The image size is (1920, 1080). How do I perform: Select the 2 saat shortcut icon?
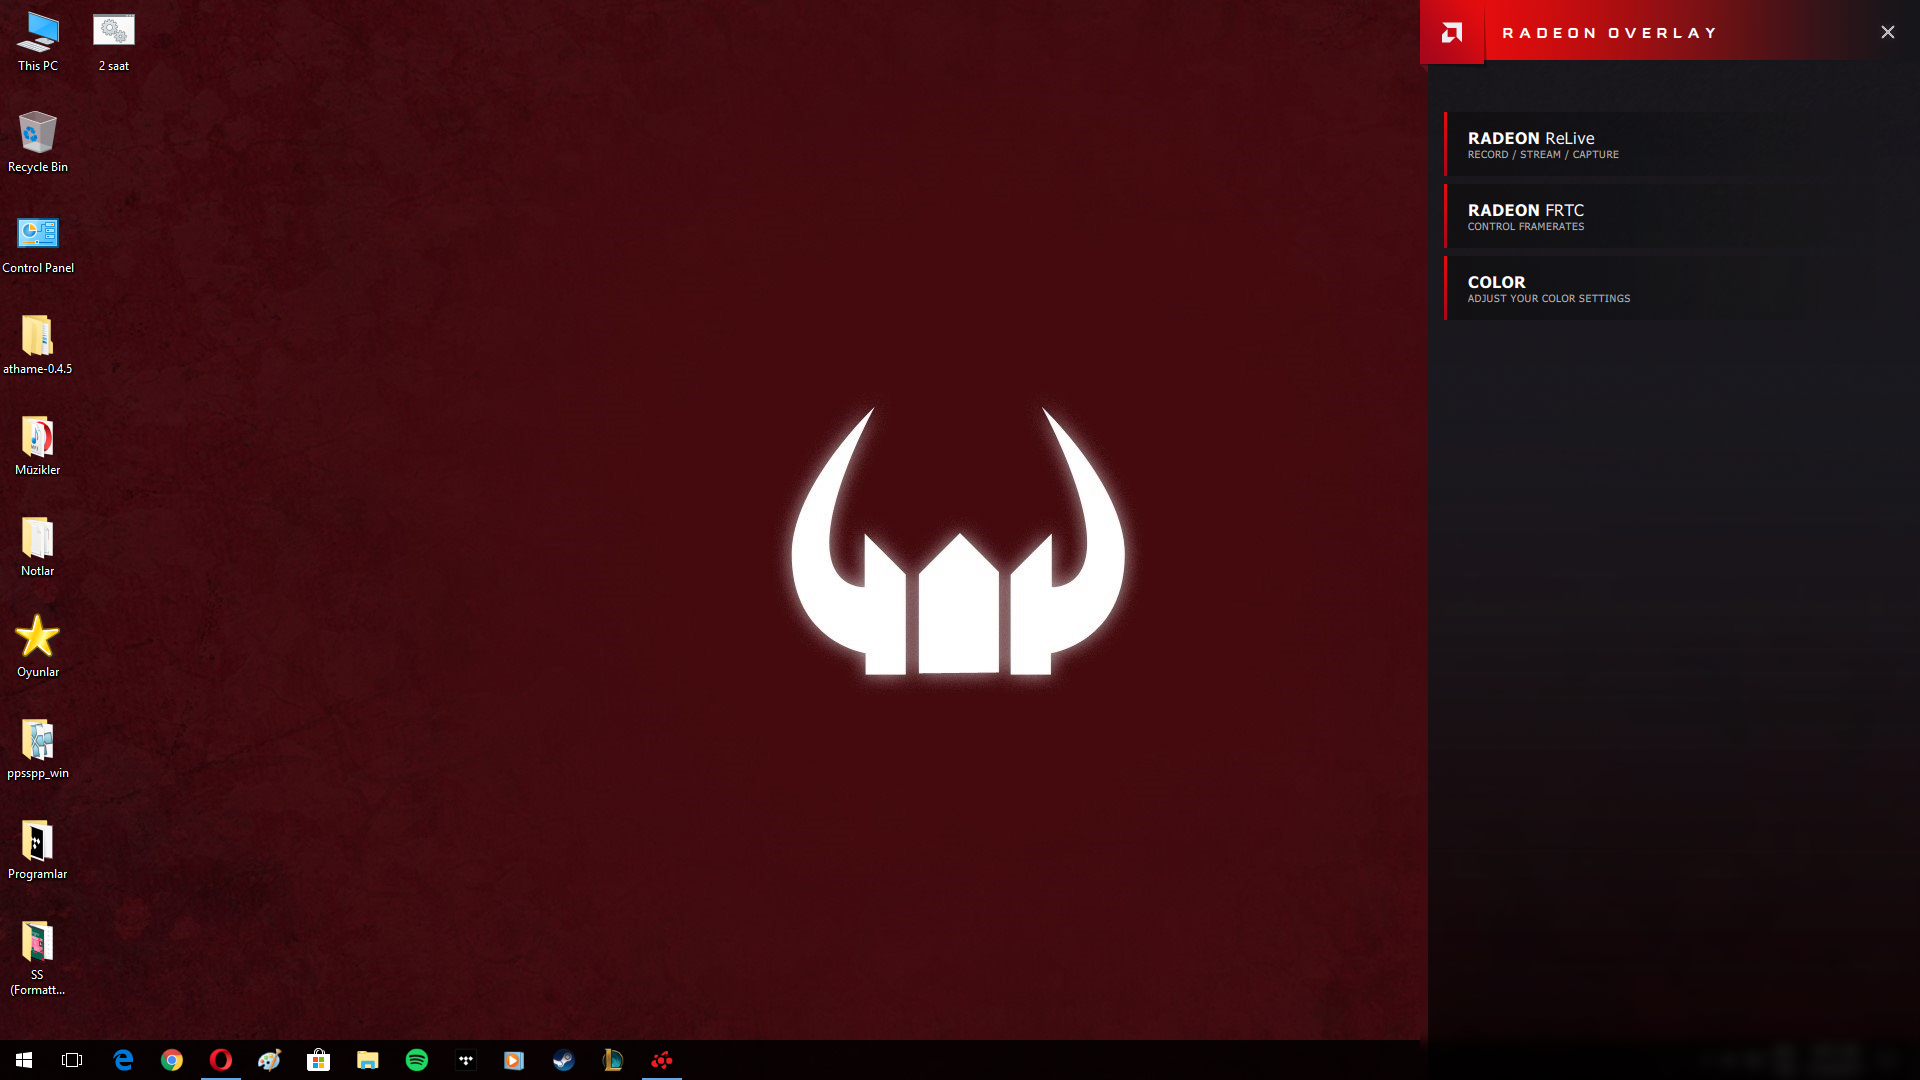(114, 42)
